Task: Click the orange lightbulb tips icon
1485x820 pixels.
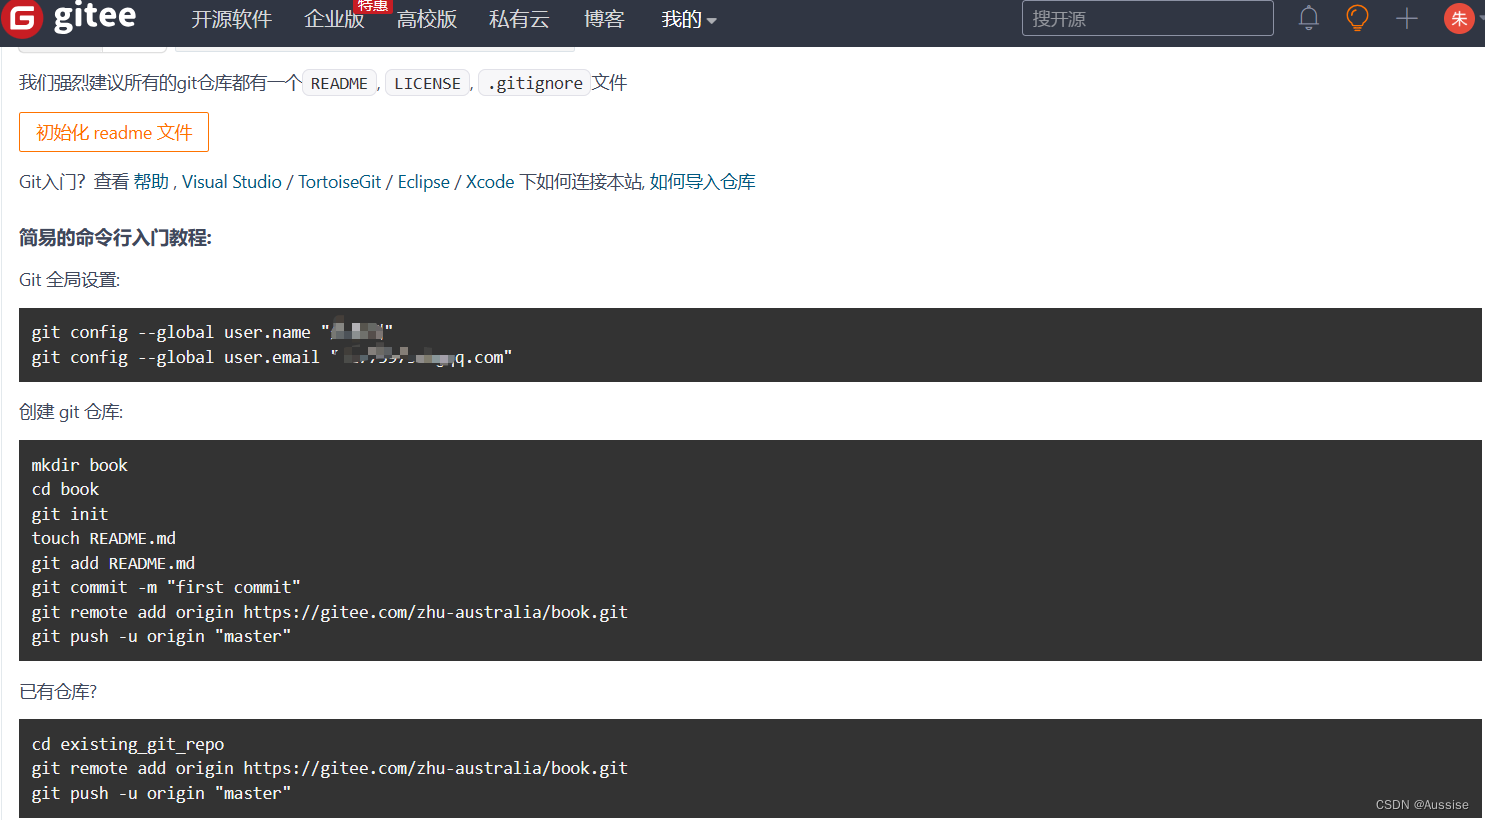Action: 1357,18
